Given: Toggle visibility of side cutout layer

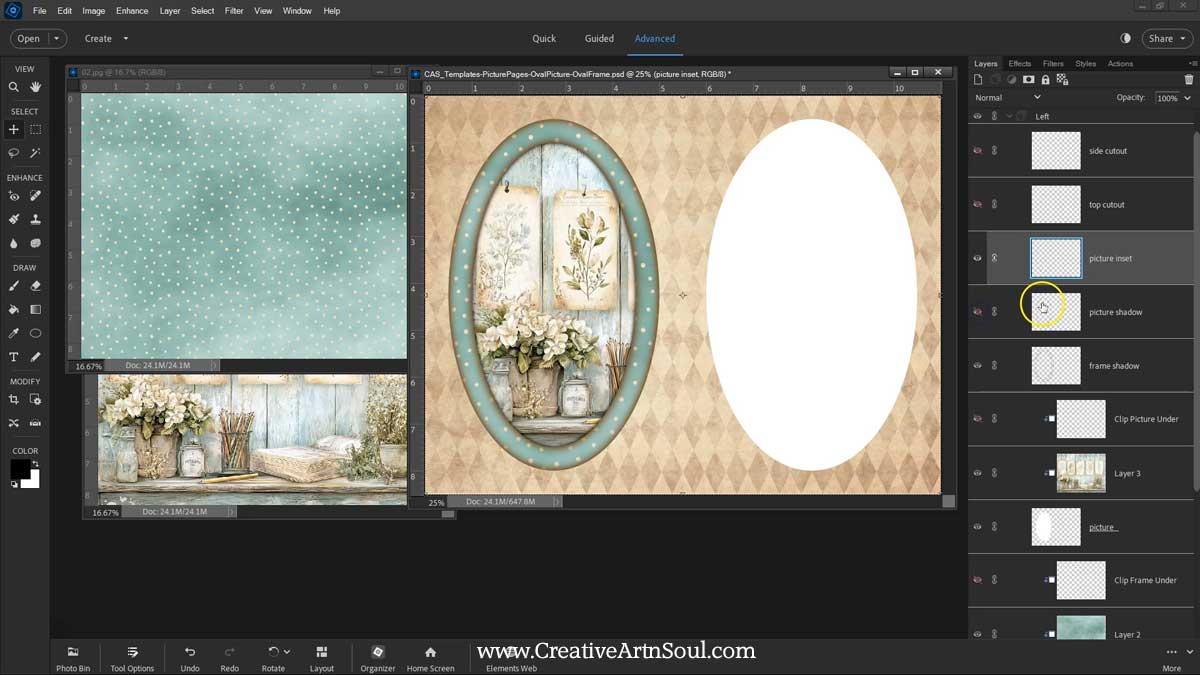Looking at the screenshot, I should [978, 151].
